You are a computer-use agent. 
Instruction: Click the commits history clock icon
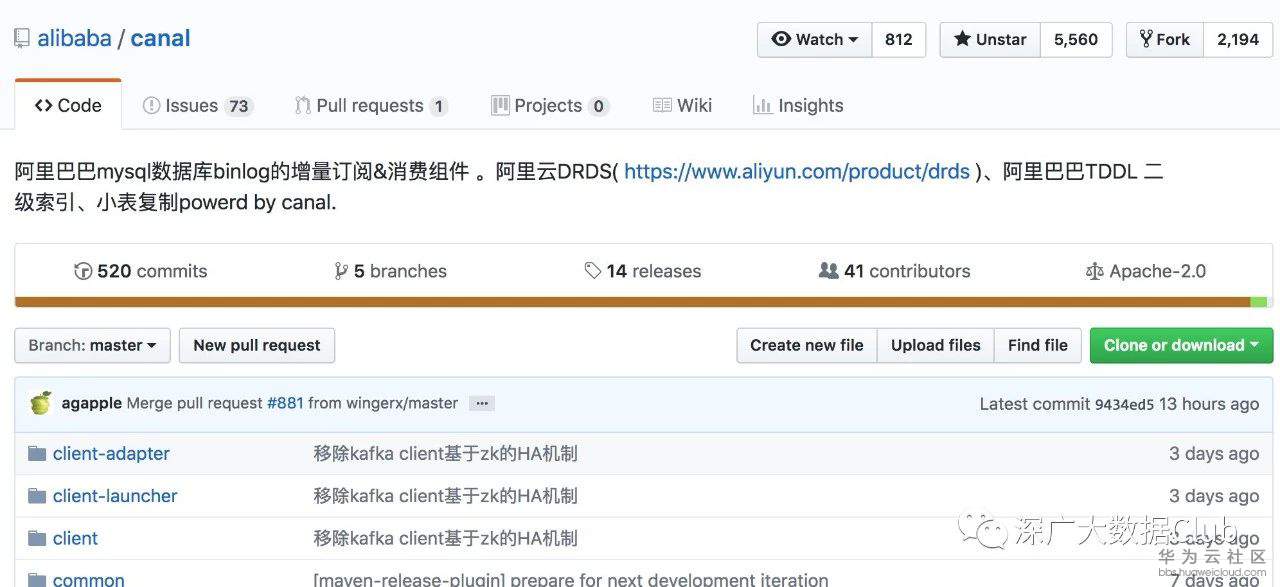tap(83, 271)
